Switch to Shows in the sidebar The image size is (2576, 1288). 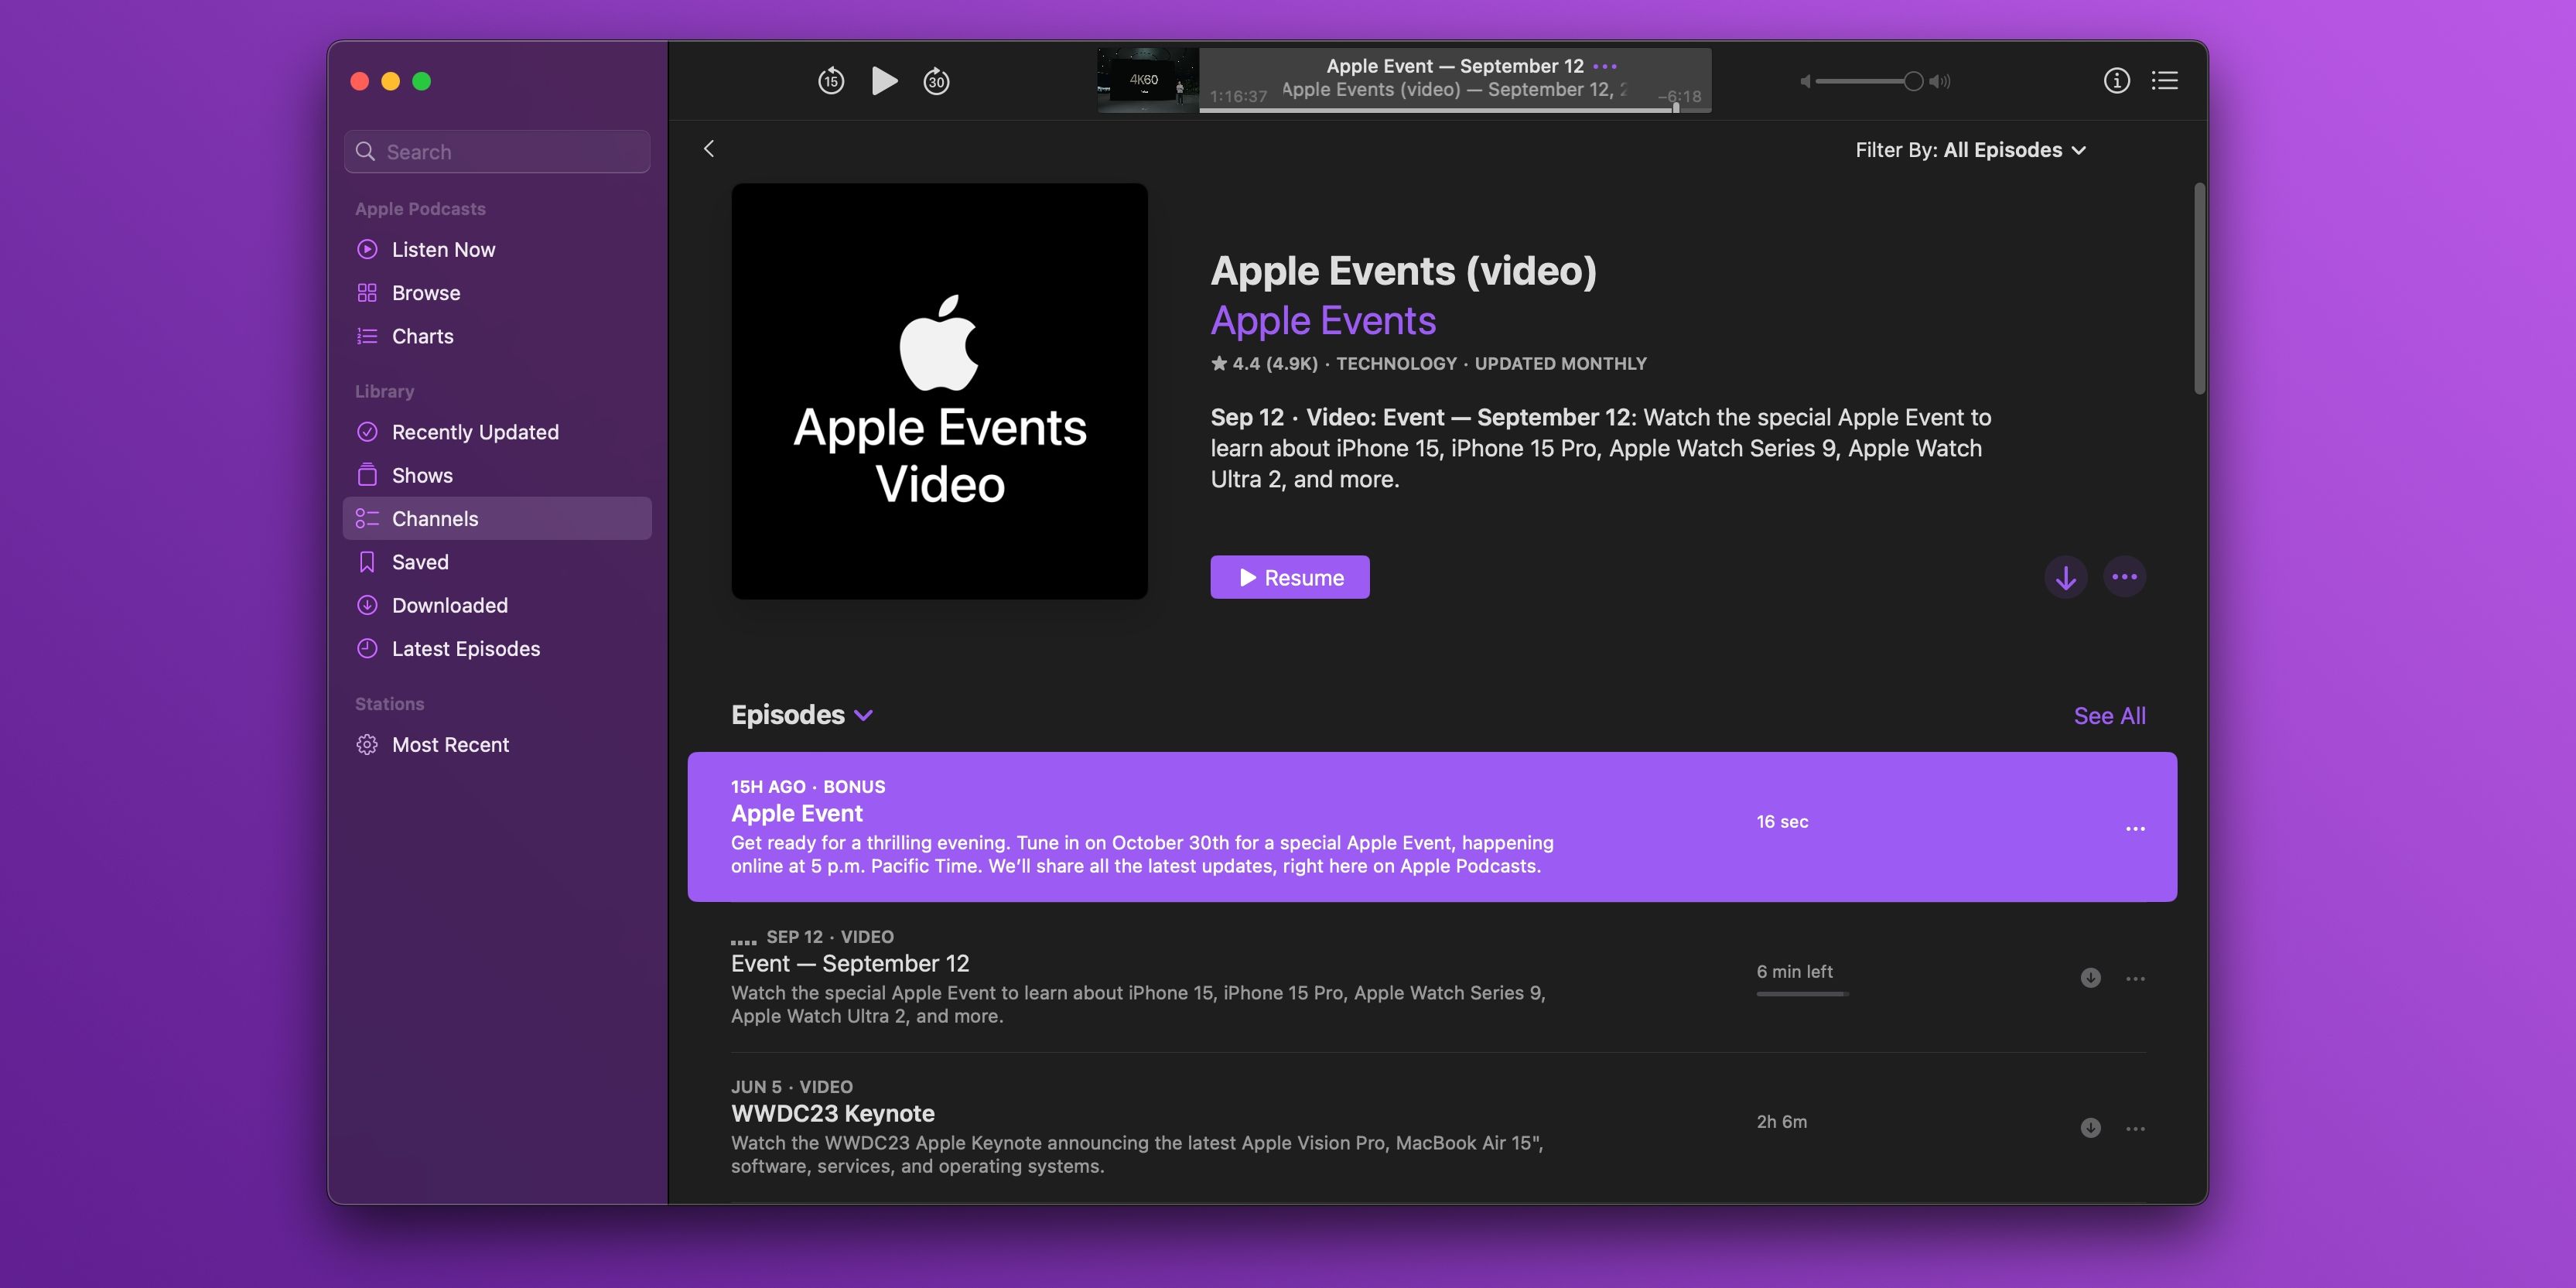coord(422,475)
